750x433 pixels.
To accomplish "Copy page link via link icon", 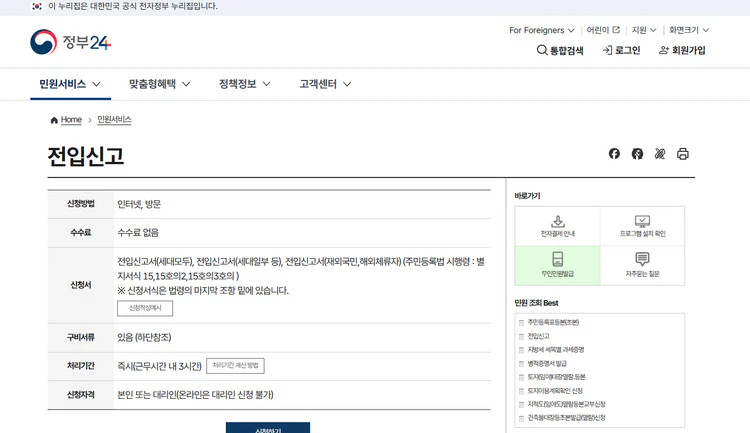I will pyautogui.click(x=660, y=154).
